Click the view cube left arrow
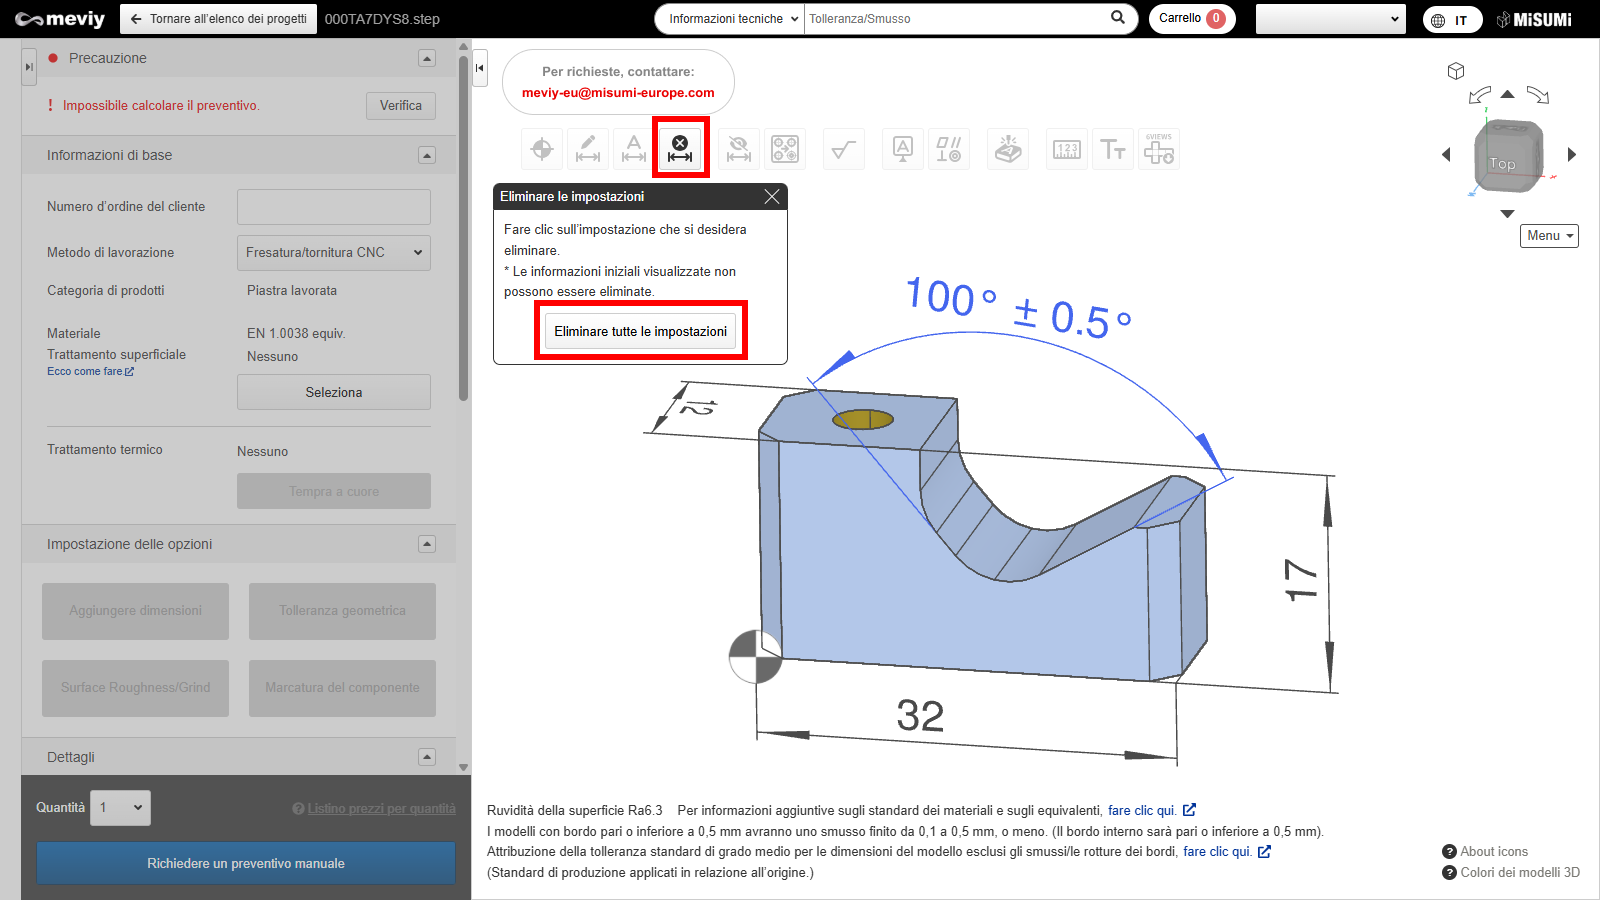The width and height of the screenshot is (1600, 900). click(x=1446, y=154)
